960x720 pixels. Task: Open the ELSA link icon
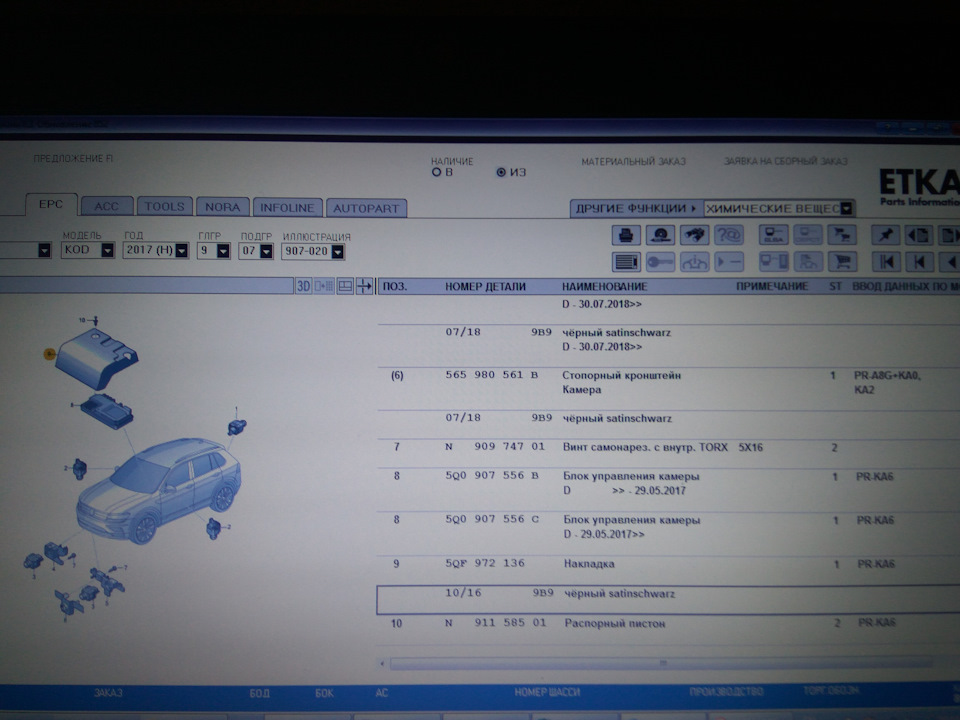pos(773,235)
